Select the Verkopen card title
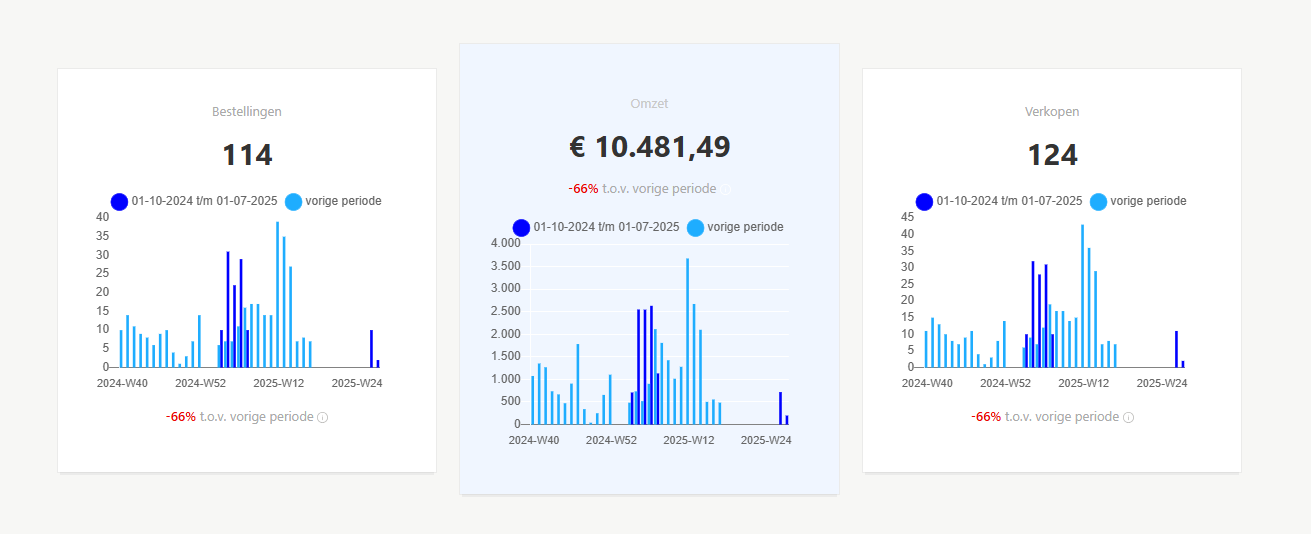1311x534 pixels. [x=1052, y=112]
